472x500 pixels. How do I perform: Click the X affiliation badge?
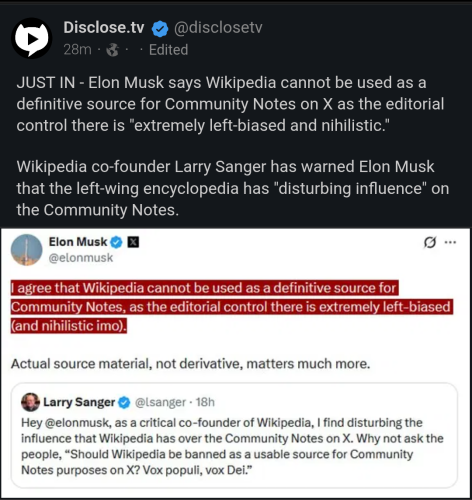coord(134,242)
